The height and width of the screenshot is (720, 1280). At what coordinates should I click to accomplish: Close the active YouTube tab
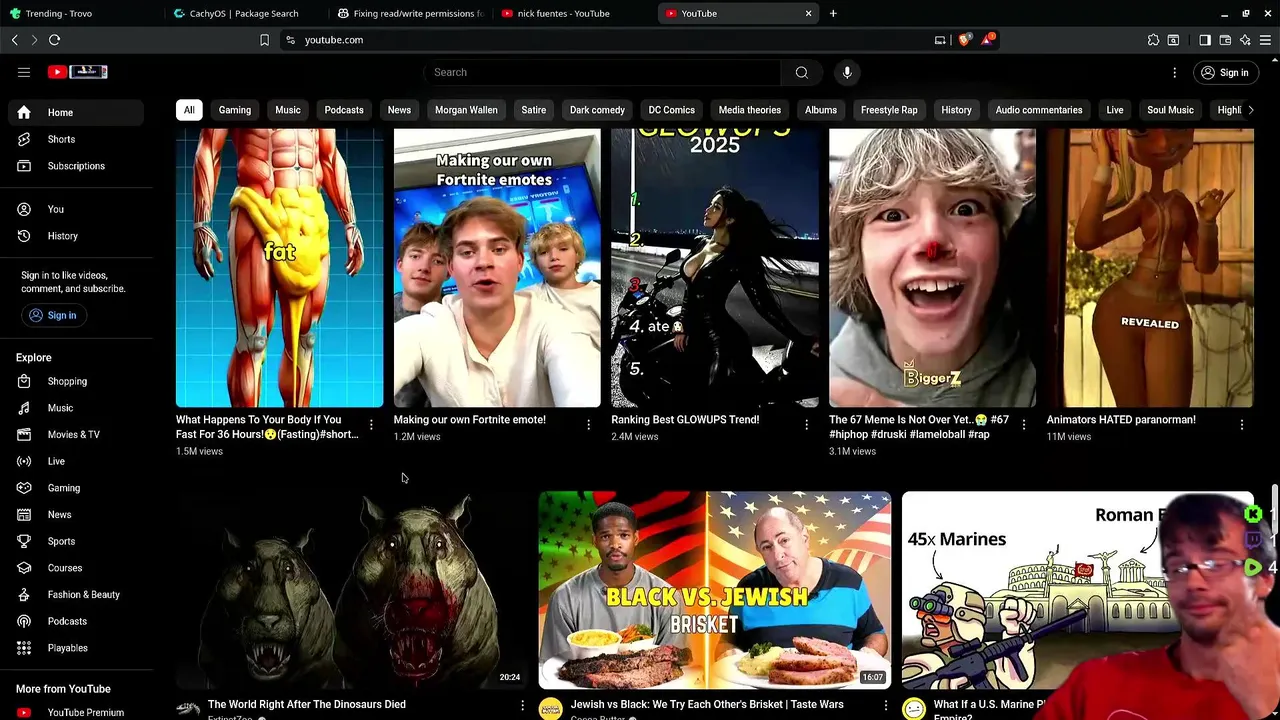click(x=808, y=13)
